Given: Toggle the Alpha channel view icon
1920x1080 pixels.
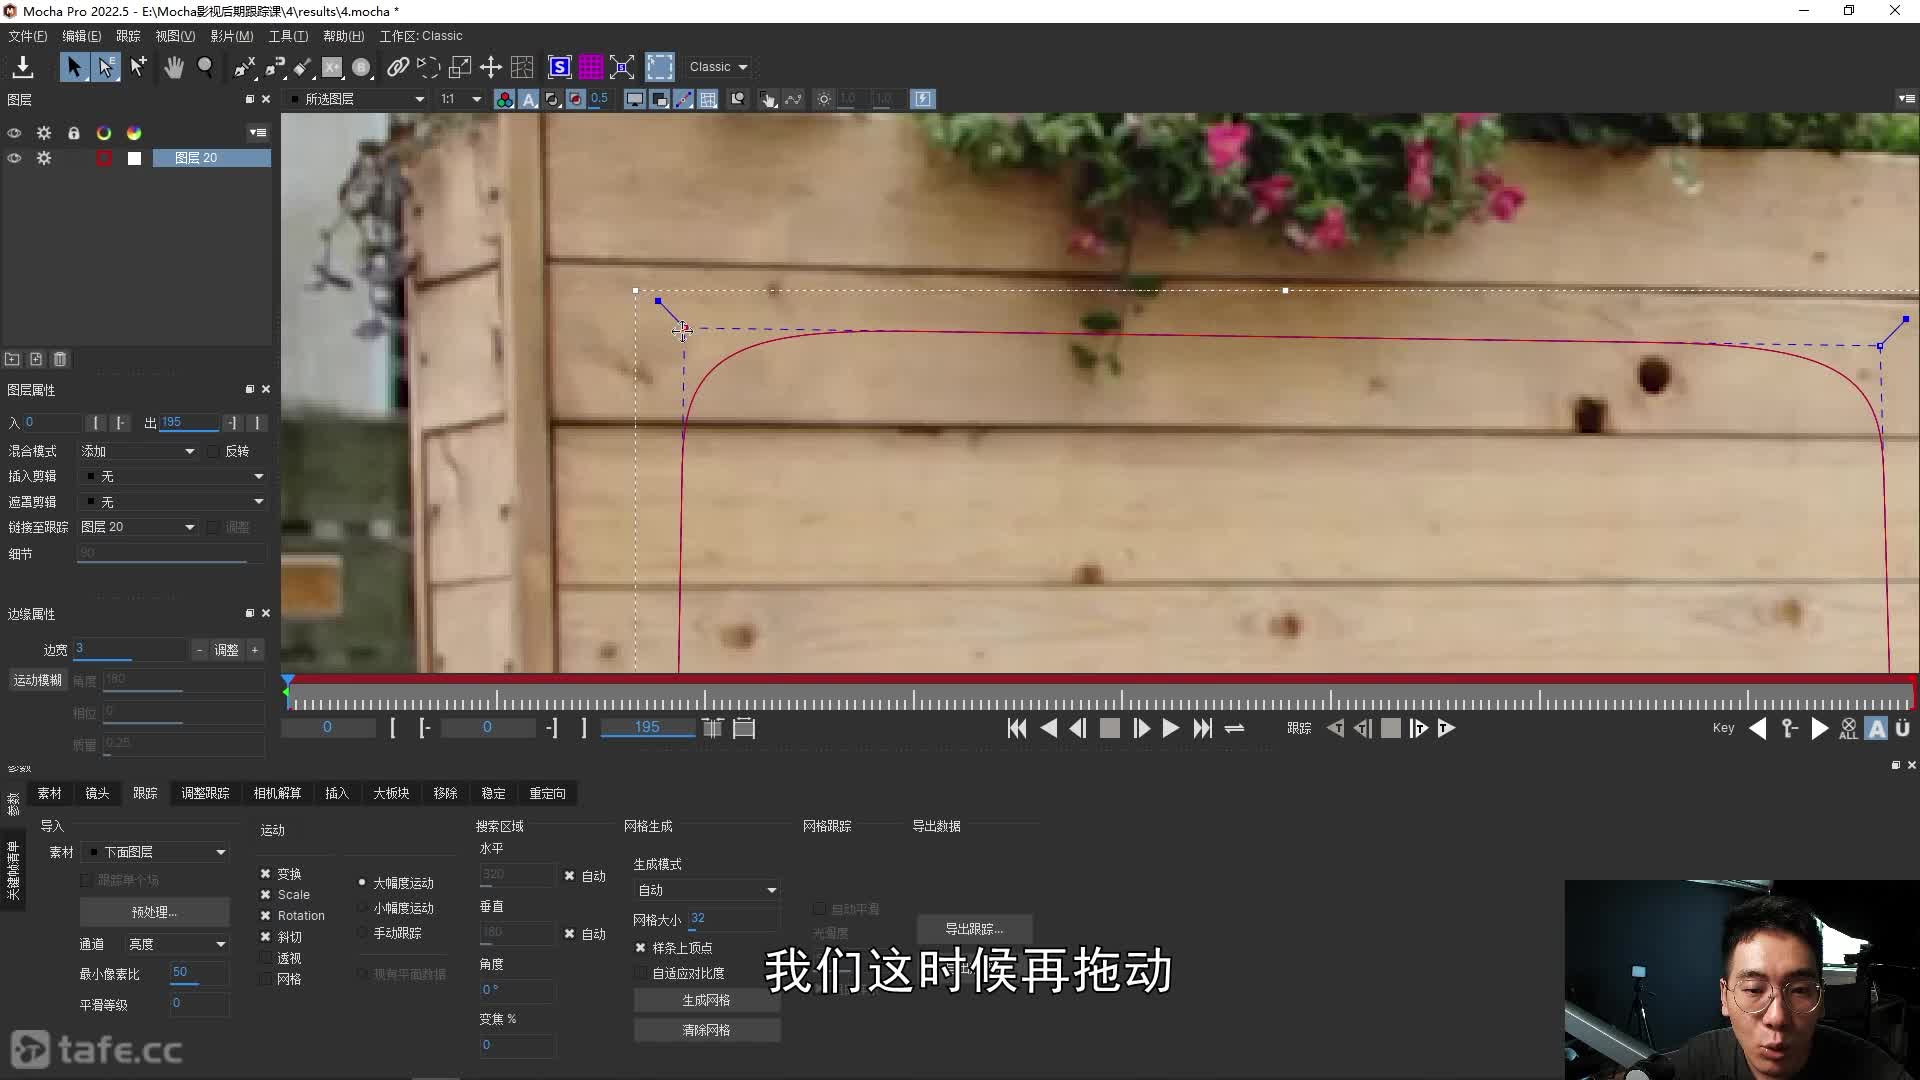Looking at the screenshot, I should coord(529,99).
